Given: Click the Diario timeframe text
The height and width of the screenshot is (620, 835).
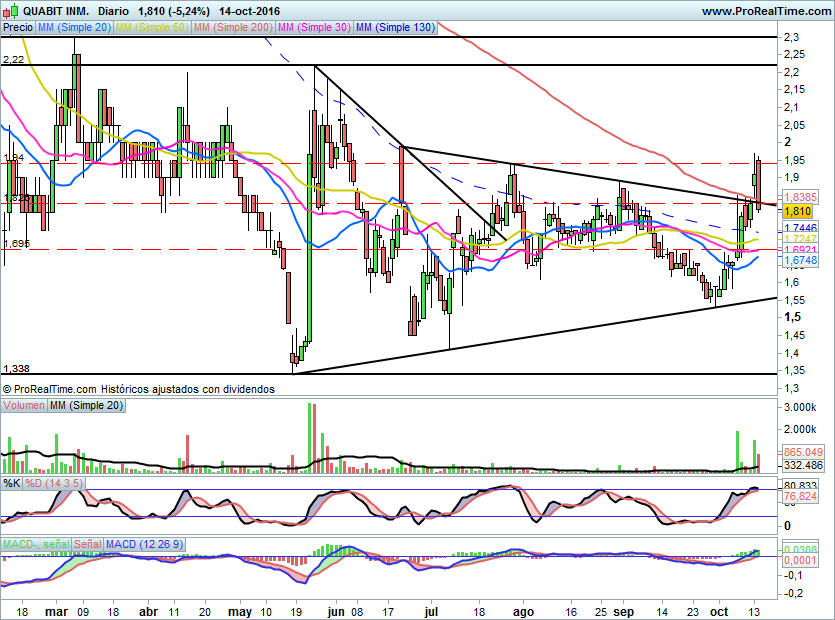Looking at the screenshot, I should [x=114, y=11].
